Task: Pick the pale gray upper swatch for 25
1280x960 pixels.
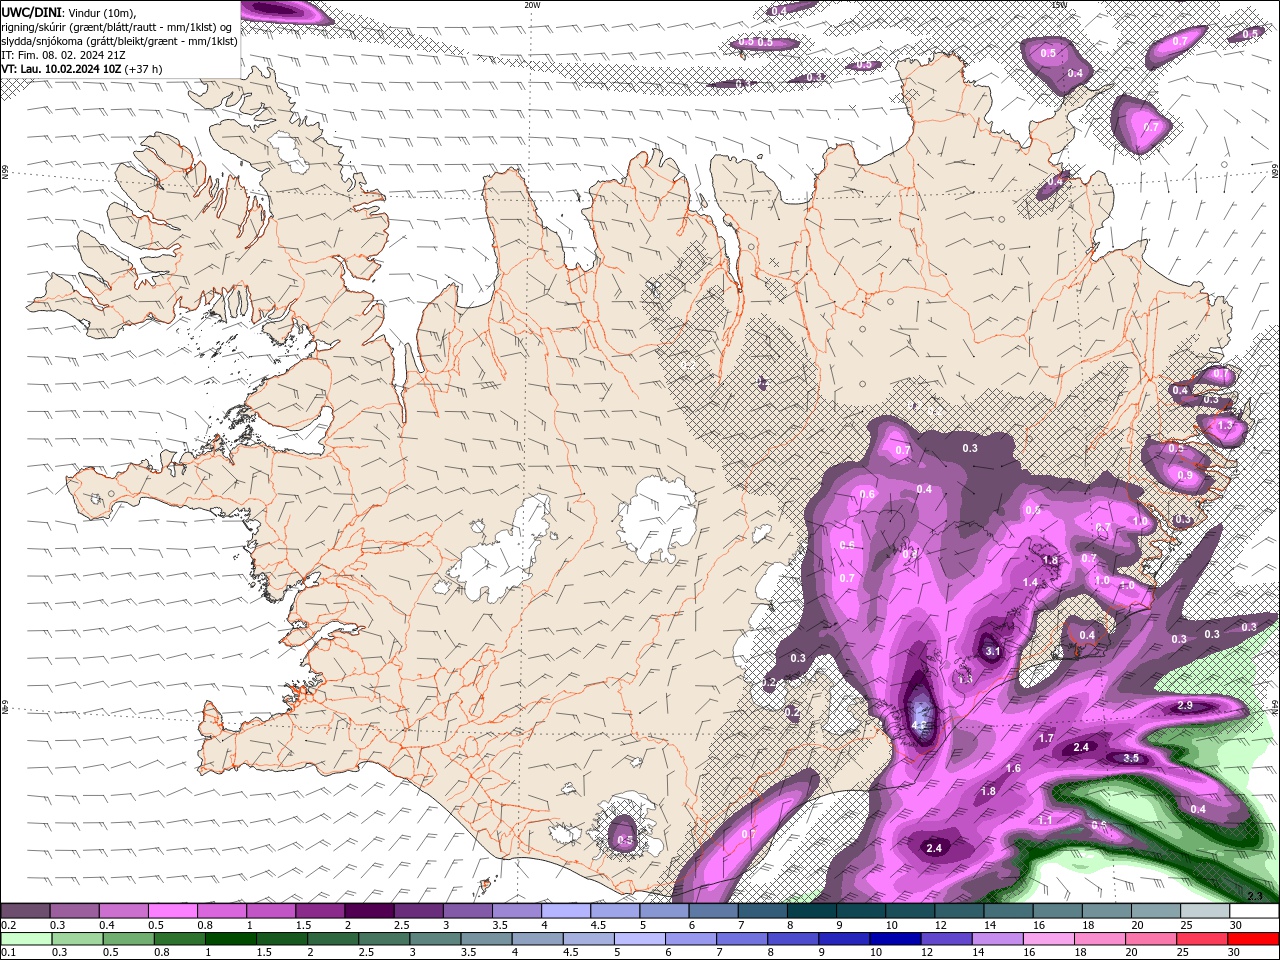Action: point(1206,911)
